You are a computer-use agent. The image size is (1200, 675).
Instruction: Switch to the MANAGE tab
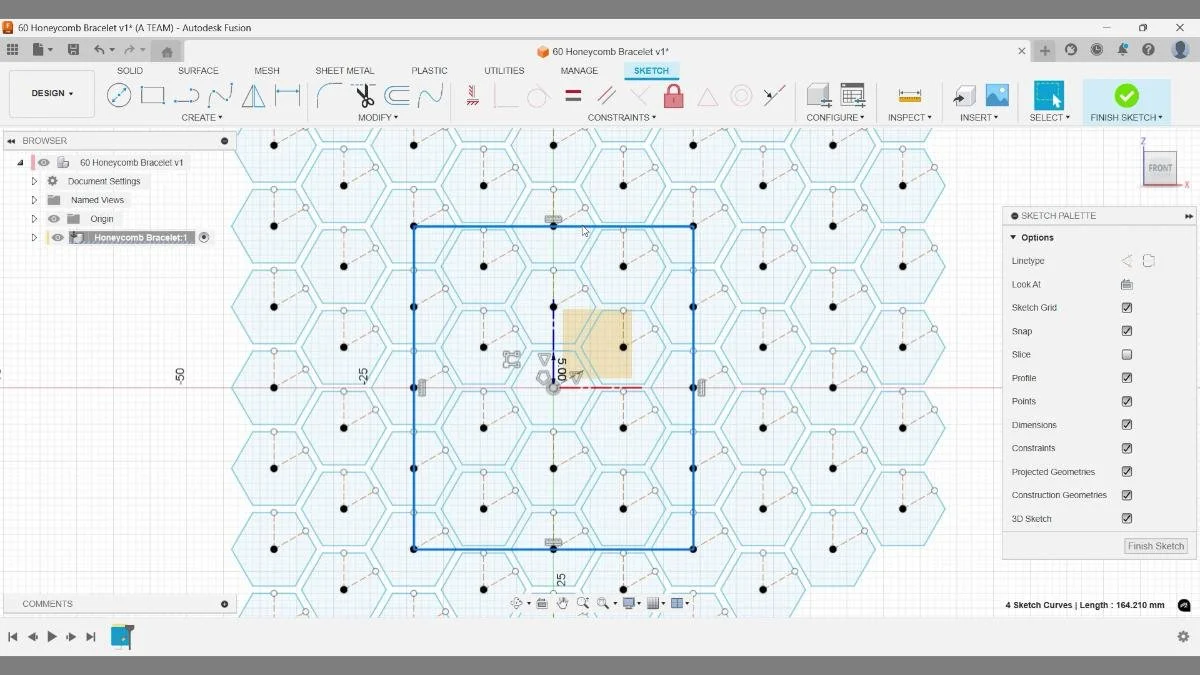[x=578, y=70]
